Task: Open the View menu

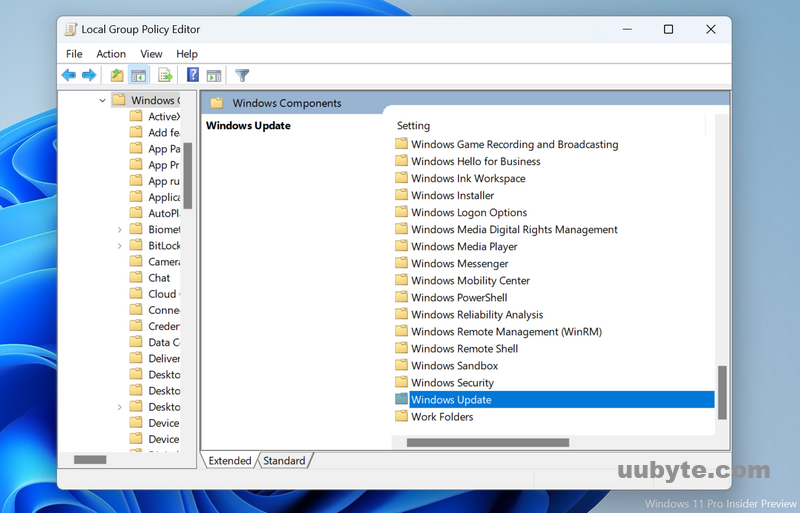Action: click(x=151, y=54)
